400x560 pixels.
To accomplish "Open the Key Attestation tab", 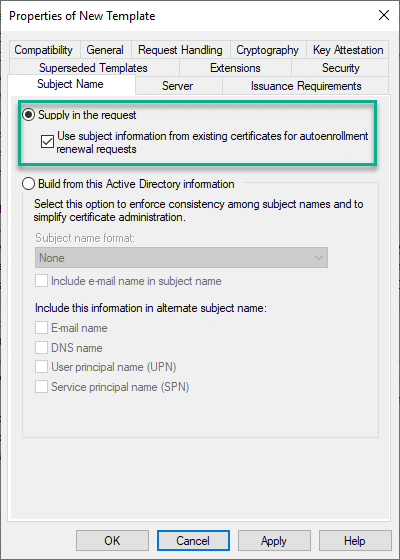I will click(x=348, y=50).
